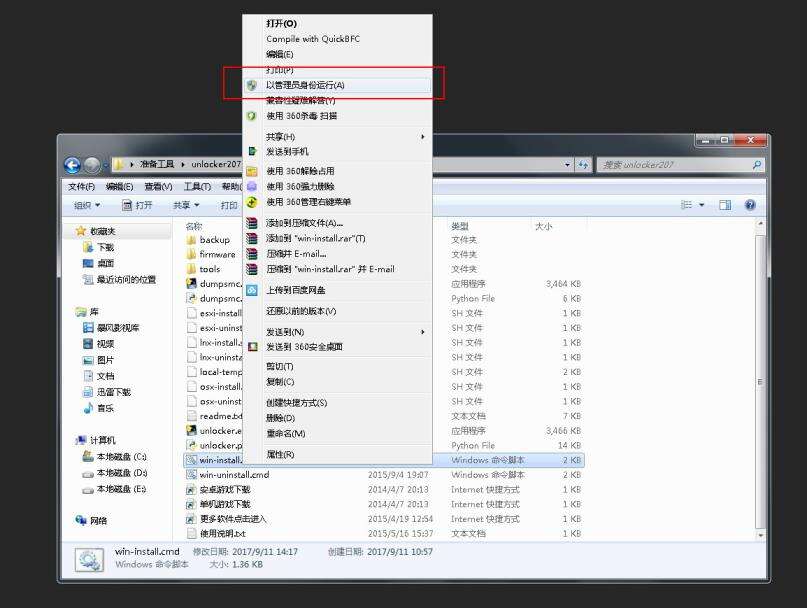Screen dimensions: 807x608
Task: Click the refresh icon beside address bar
Action: (583, 165)
